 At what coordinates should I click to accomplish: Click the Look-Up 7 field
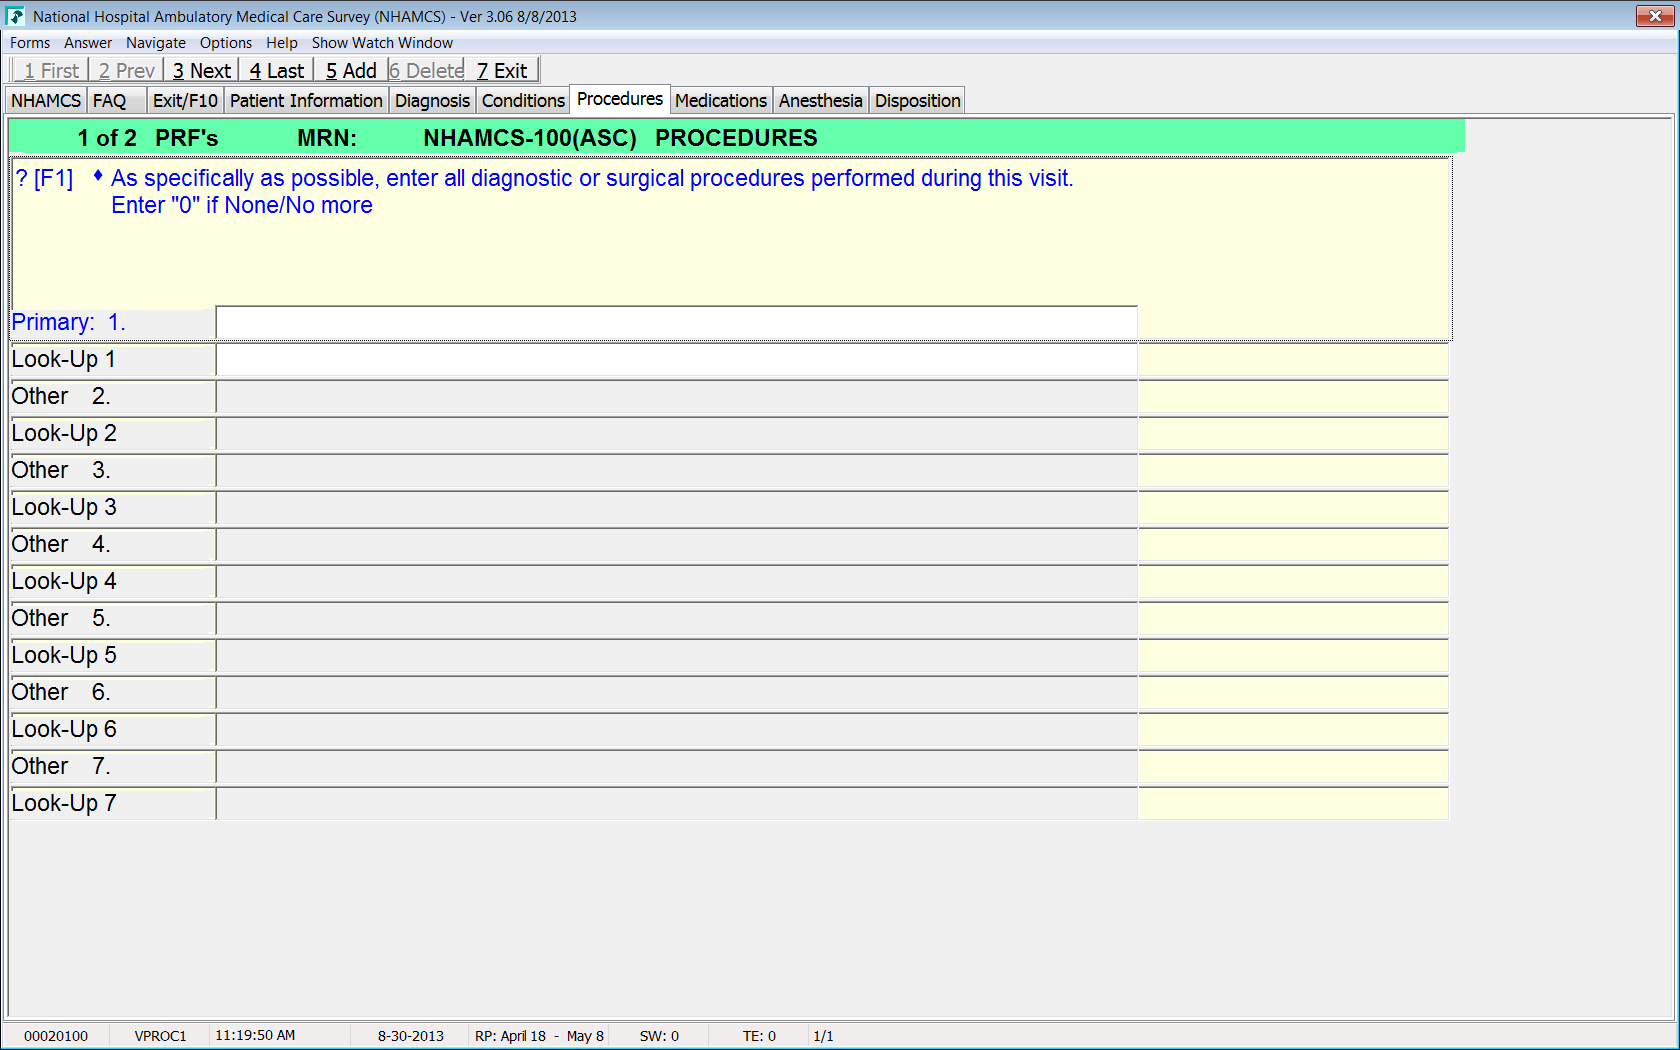[677, 804]
